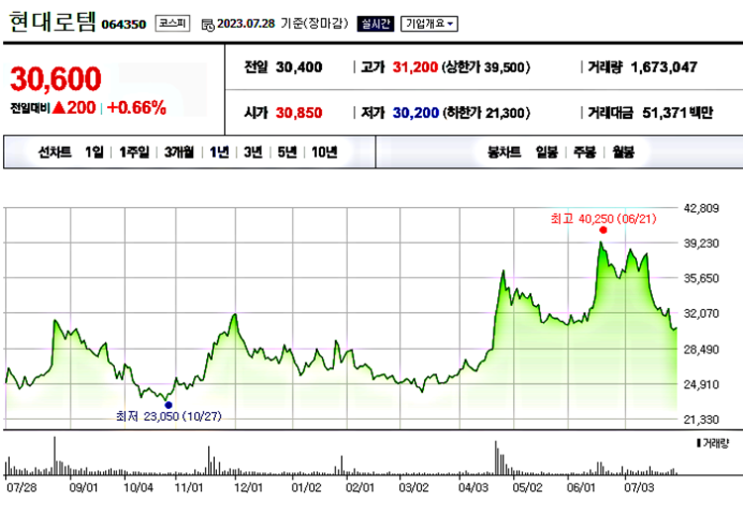Click the 거래량 value 1,673,047
Image resolution: width=743 pixels, height=513 pixels.
(664, 67)
